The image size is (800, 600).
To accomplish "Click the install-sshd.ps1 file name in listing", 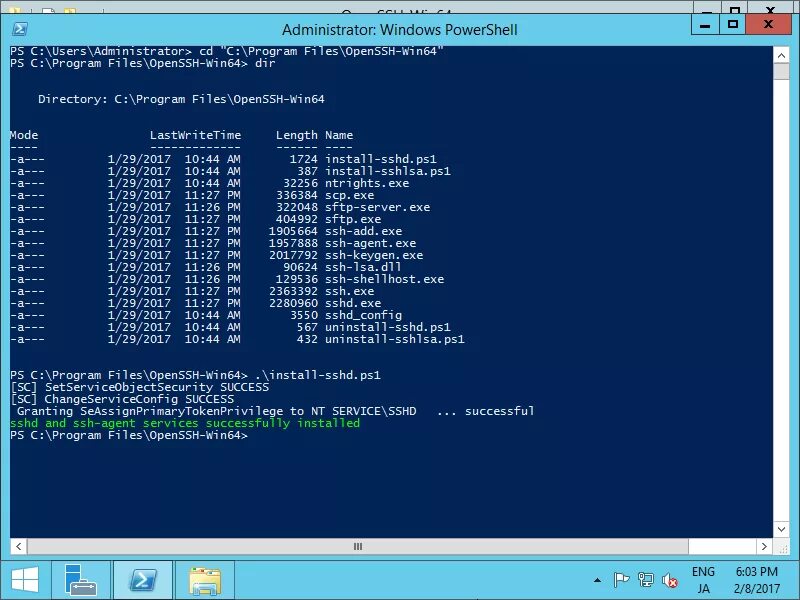I will [x=381, y=159].
